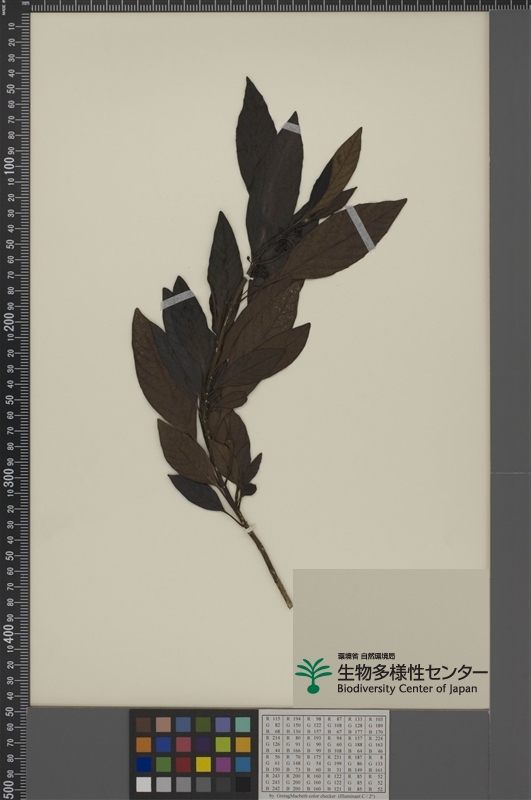Select the yellow patch on color checker
This screenshot has height=800, width=531.
click(203, 764)
